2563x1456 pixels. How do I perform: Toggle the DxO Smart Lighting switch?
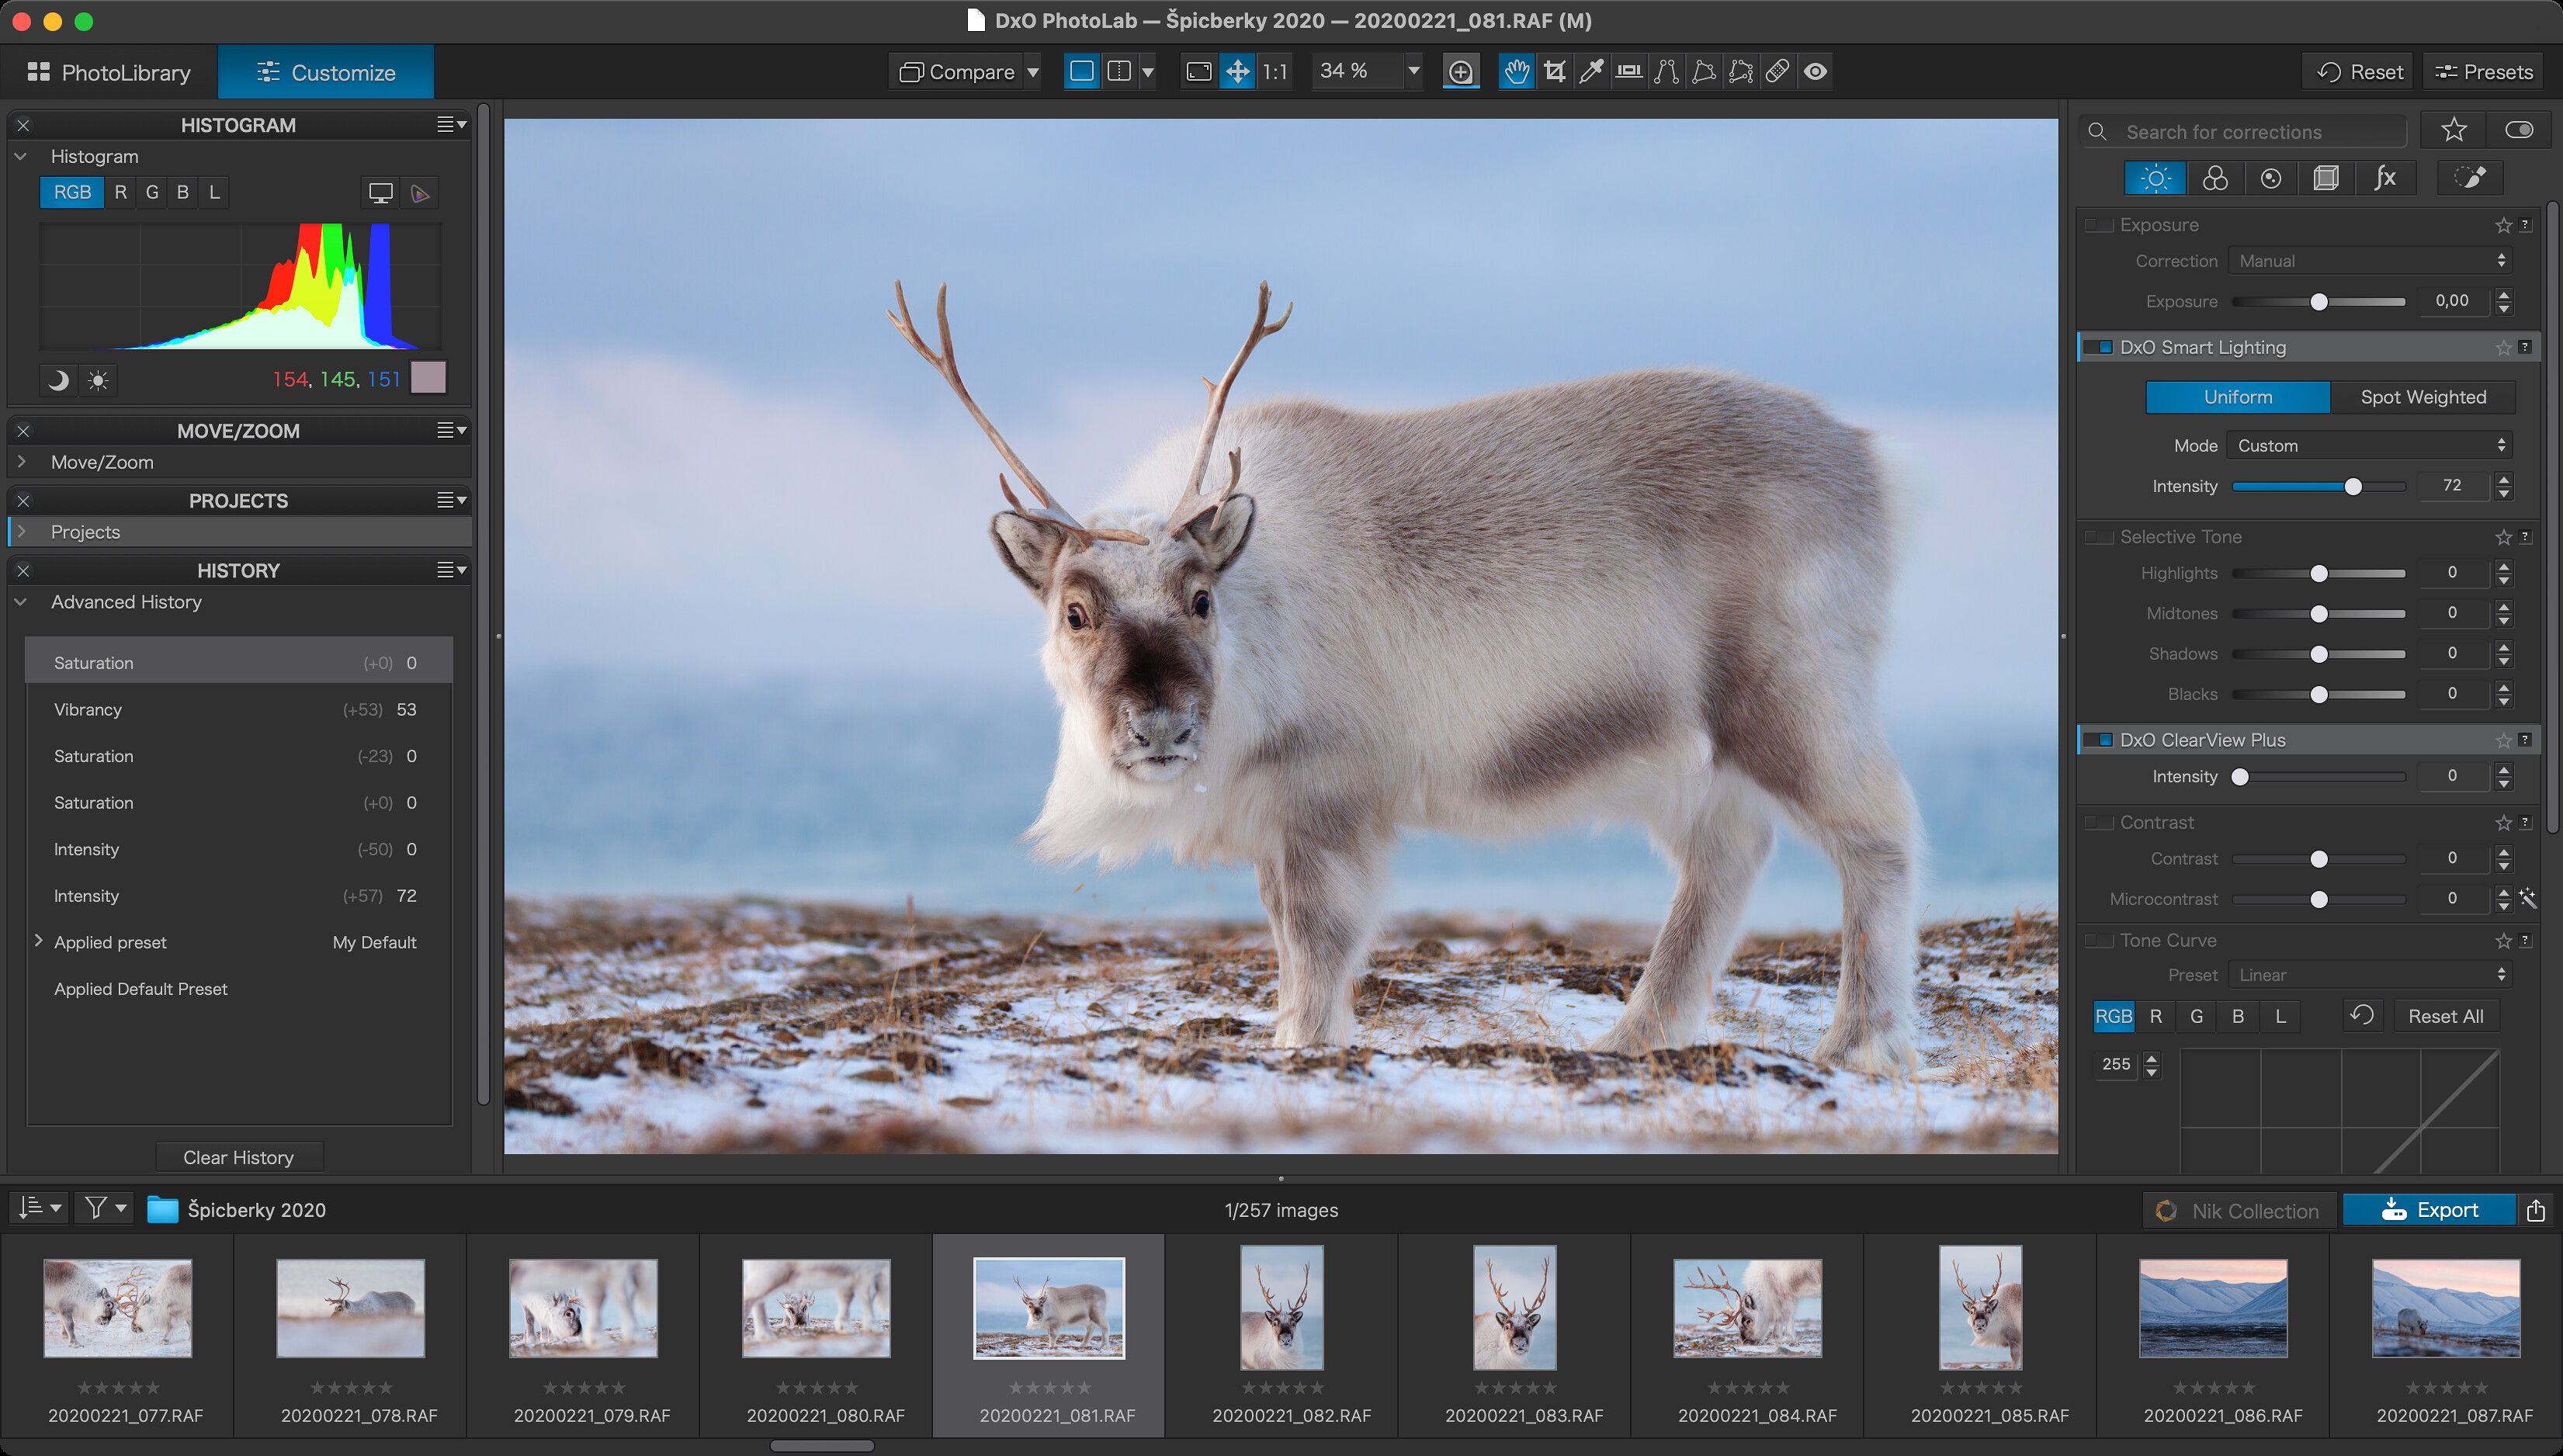point(2098,347)
